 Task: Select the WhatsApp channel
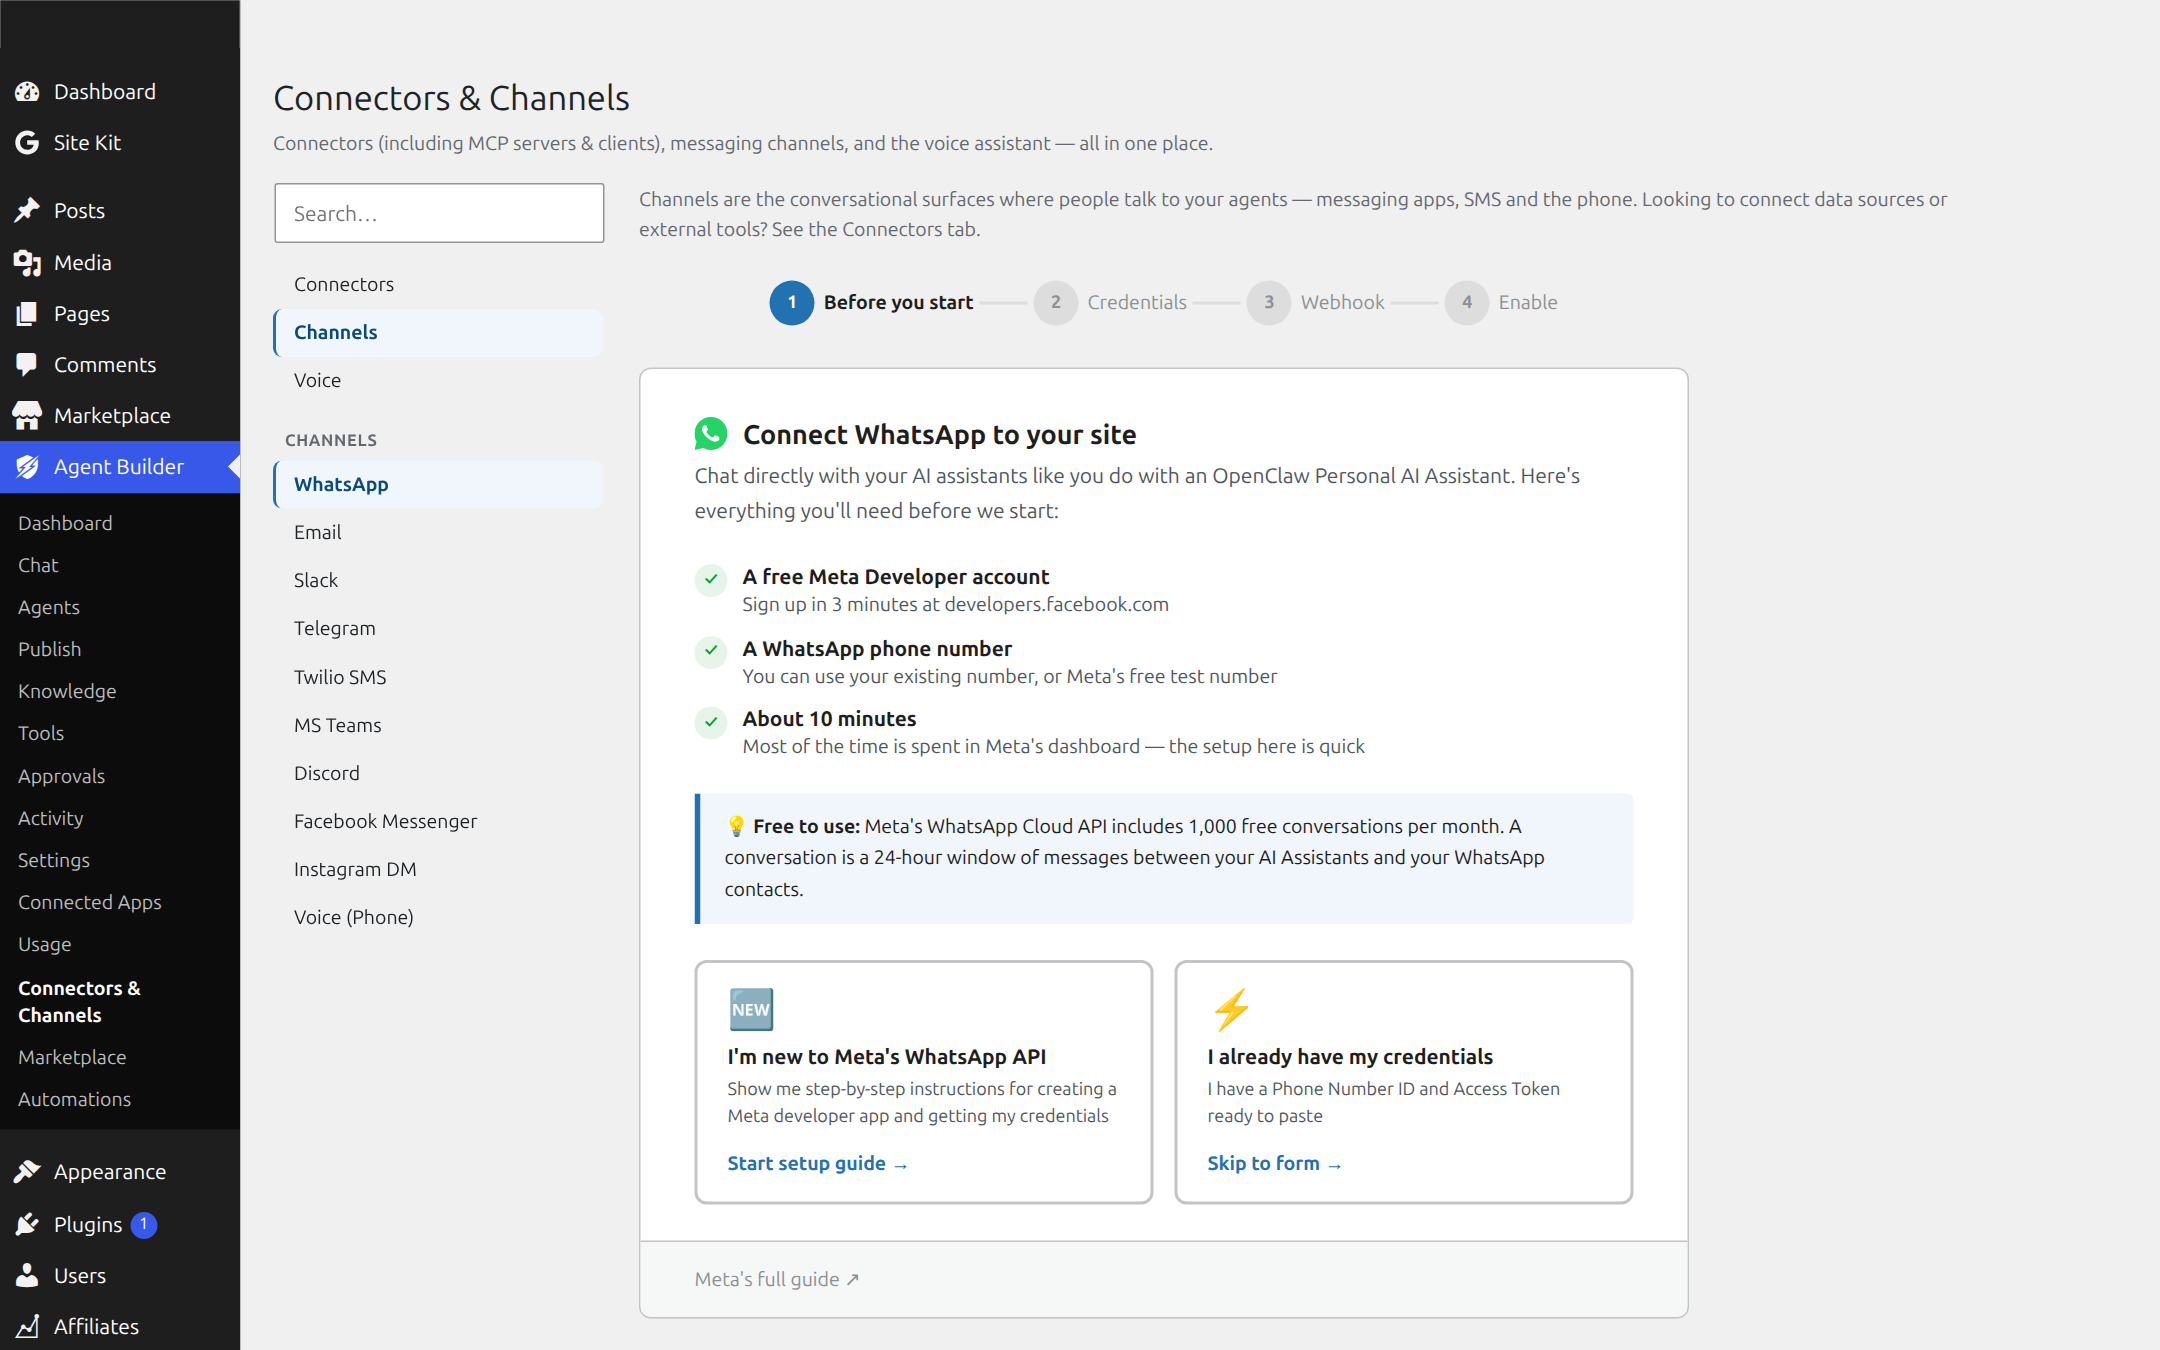pyautogui.click(x=438, y=485)
